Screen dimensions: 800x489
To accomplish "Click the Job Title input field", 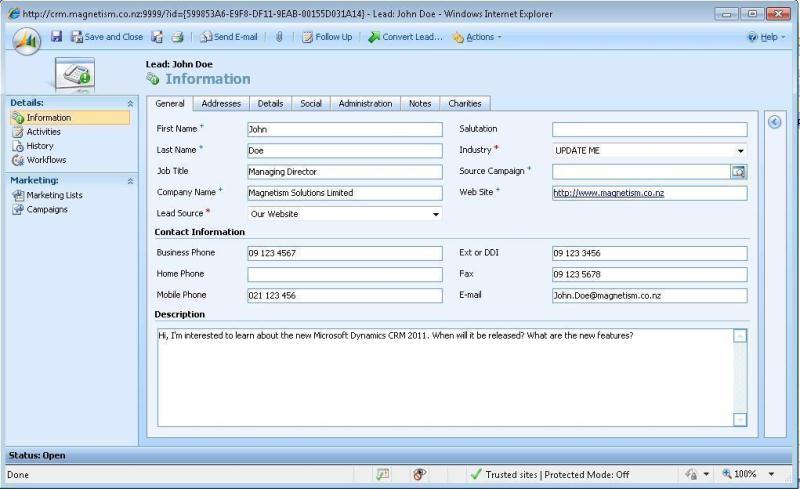I will (x=344, y=172).
